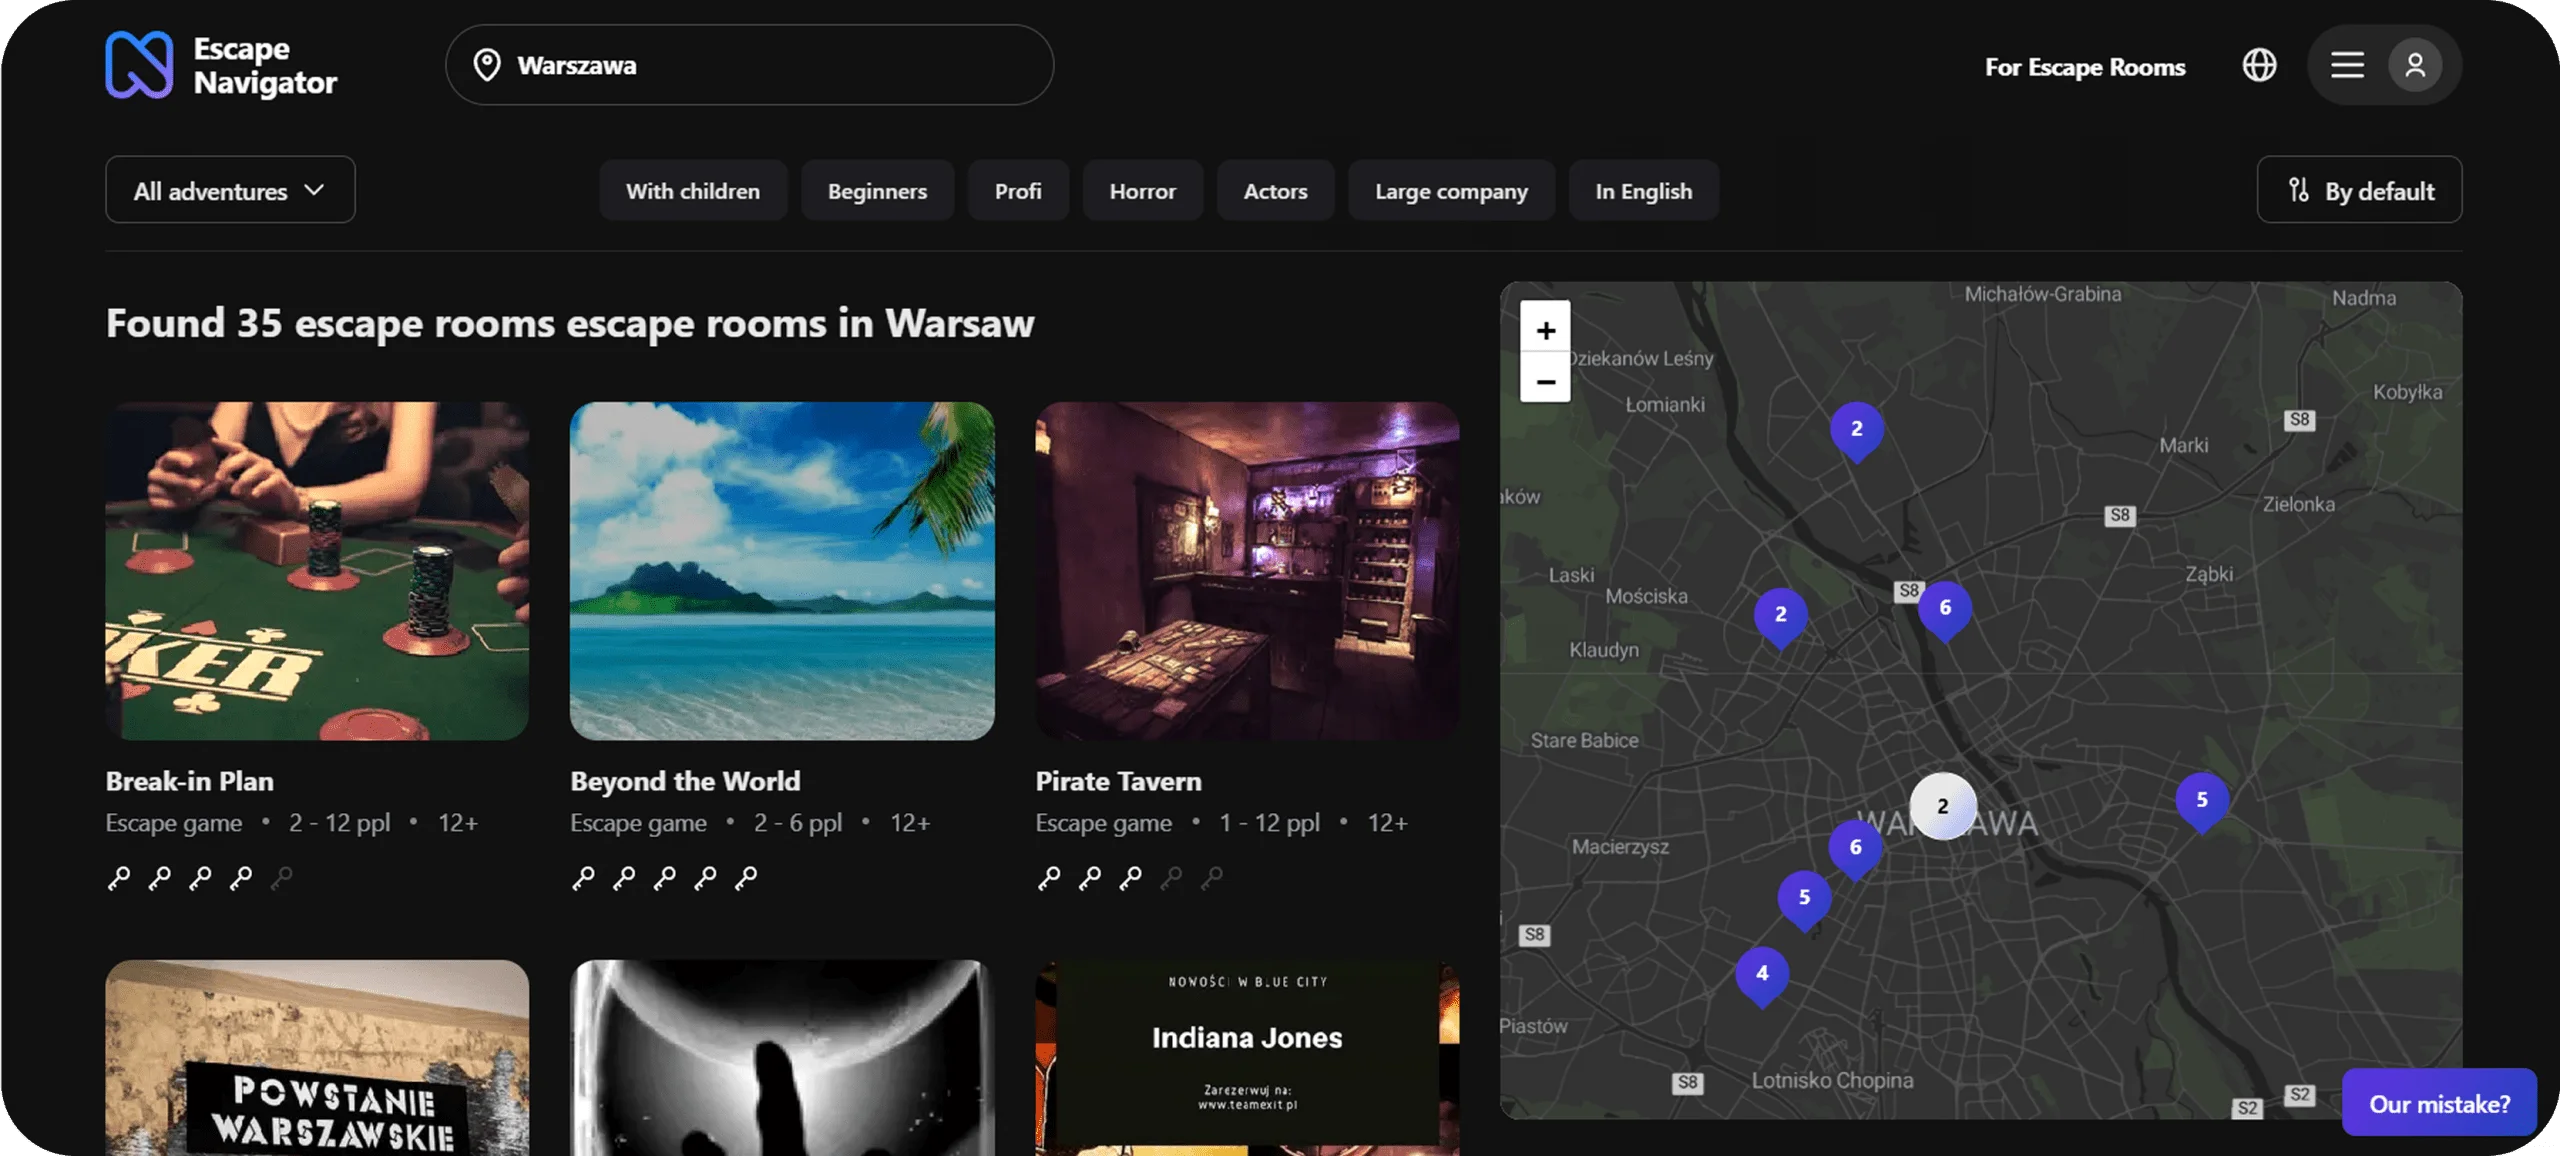Click first key rating icon under Break-in Plan
This screenshot has width=2560, height=1156.
(119, 877)
